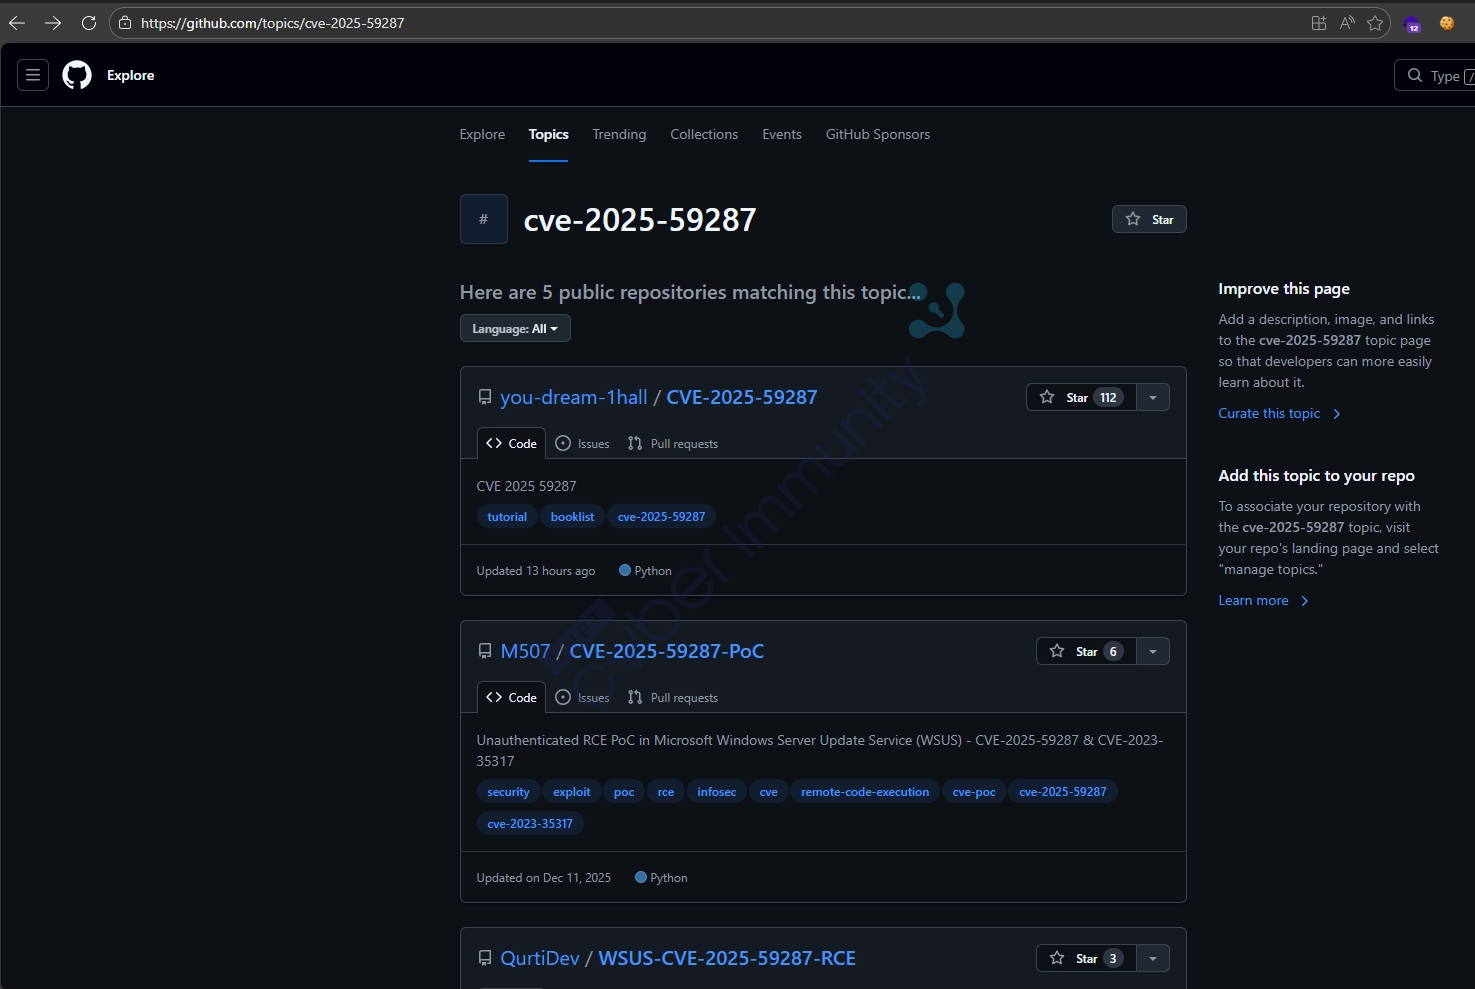Select the 'booklist' topic tag

(x=572, y=517)
